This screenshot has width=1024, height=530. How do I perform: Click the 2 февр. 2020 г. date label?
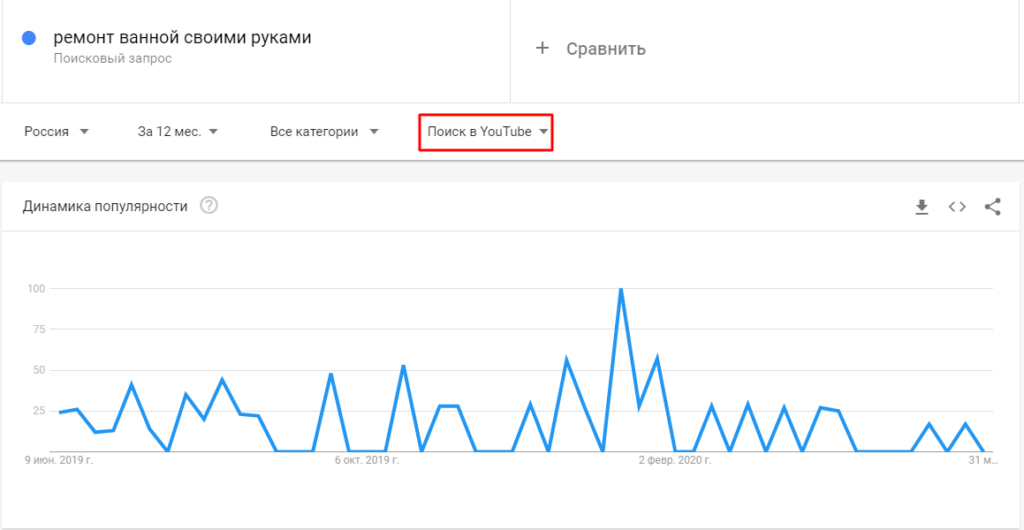[x=676, y=461]
